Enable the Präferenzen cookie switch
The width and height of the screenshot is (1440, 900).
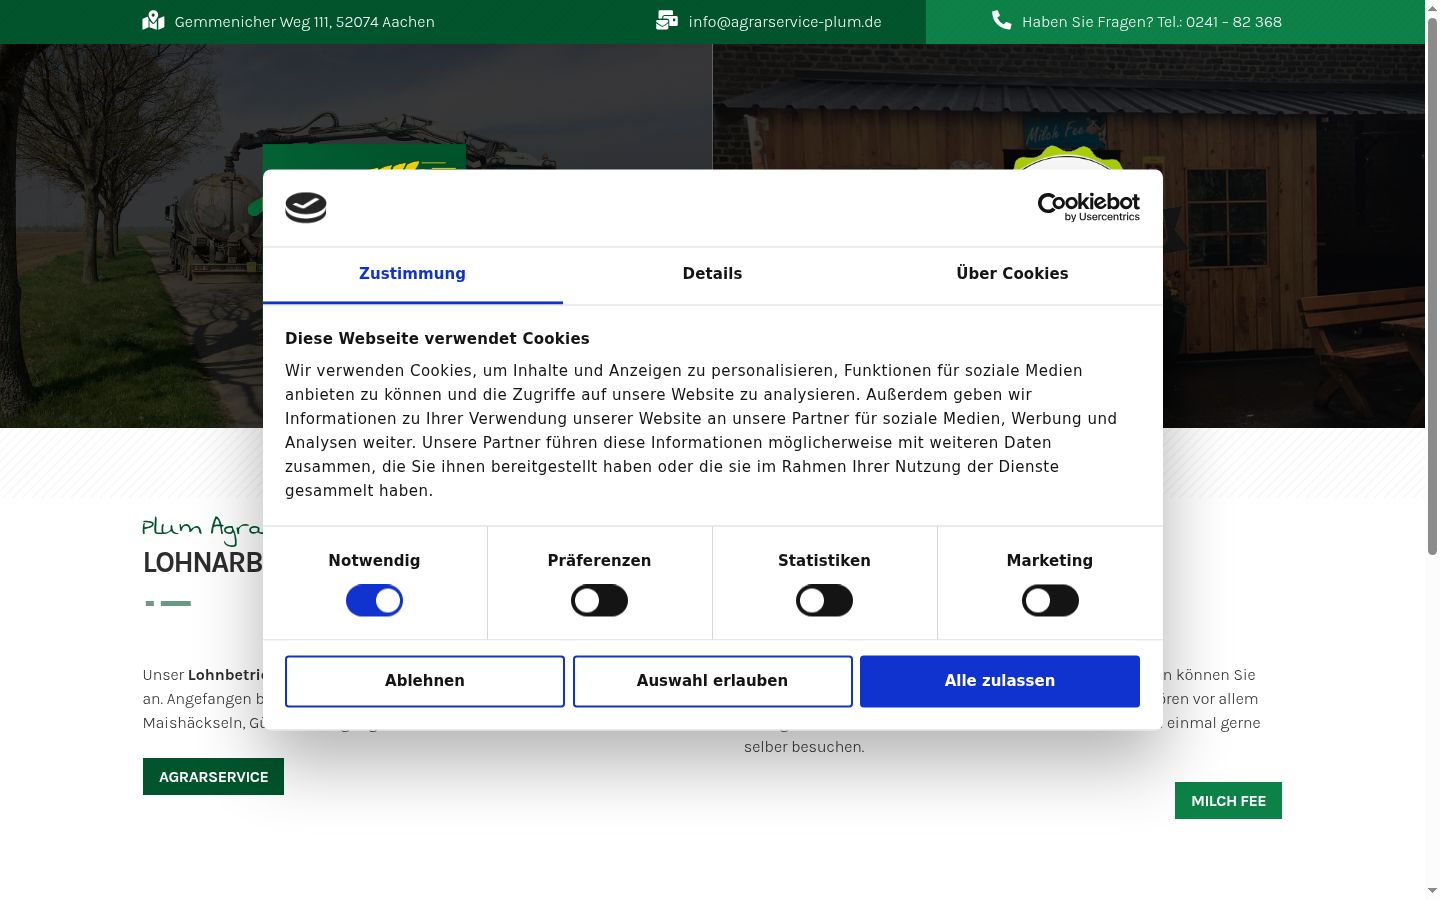(599, 601)
